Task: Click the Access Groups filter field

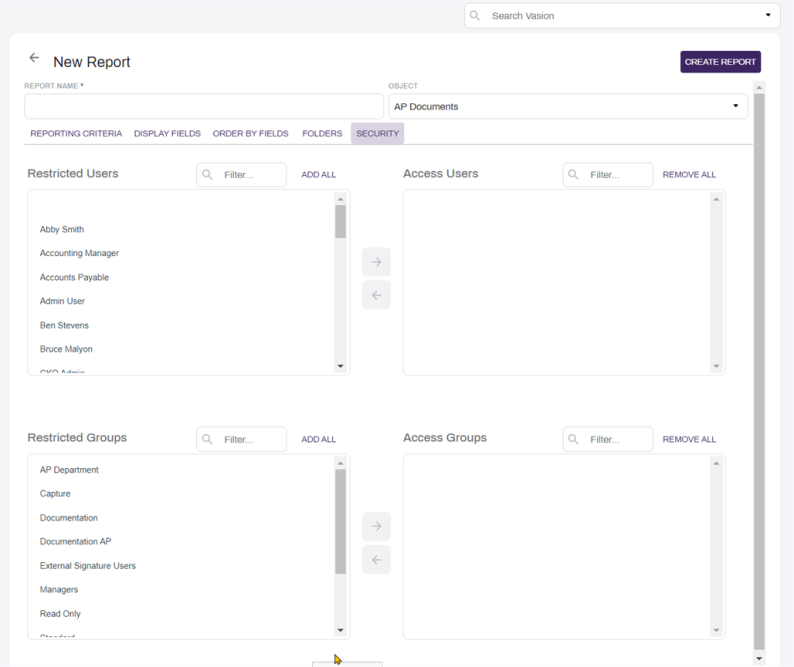Action: [x=608, y=439]
